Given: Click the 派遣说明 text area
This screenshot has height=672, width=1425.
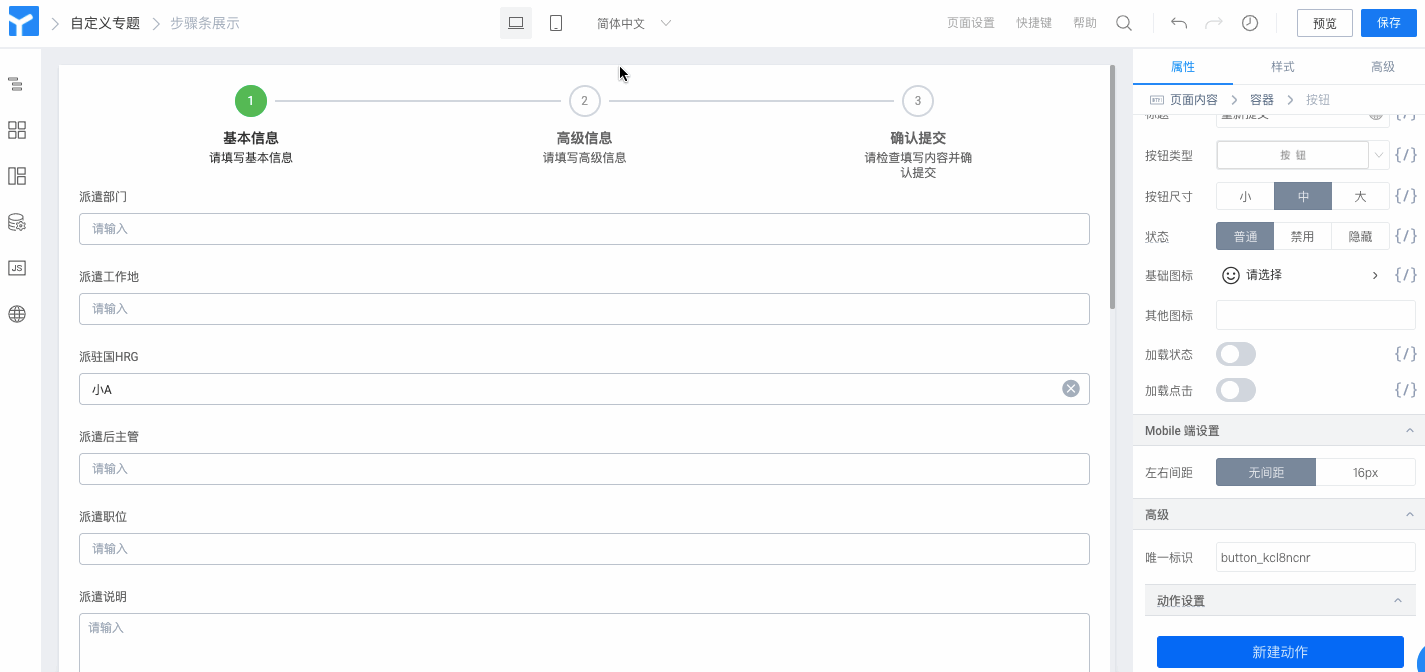Looking at the screenshot, I should point(584,642).
